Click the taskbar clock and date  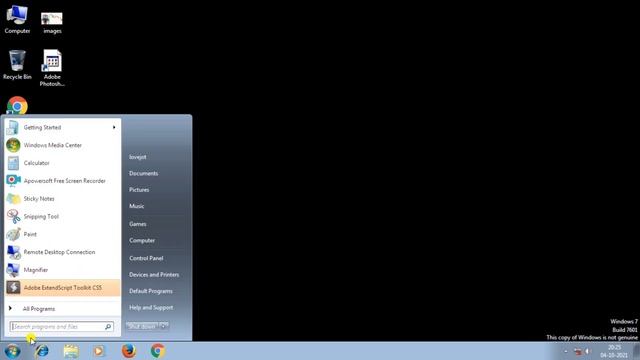tap(614, 351)
